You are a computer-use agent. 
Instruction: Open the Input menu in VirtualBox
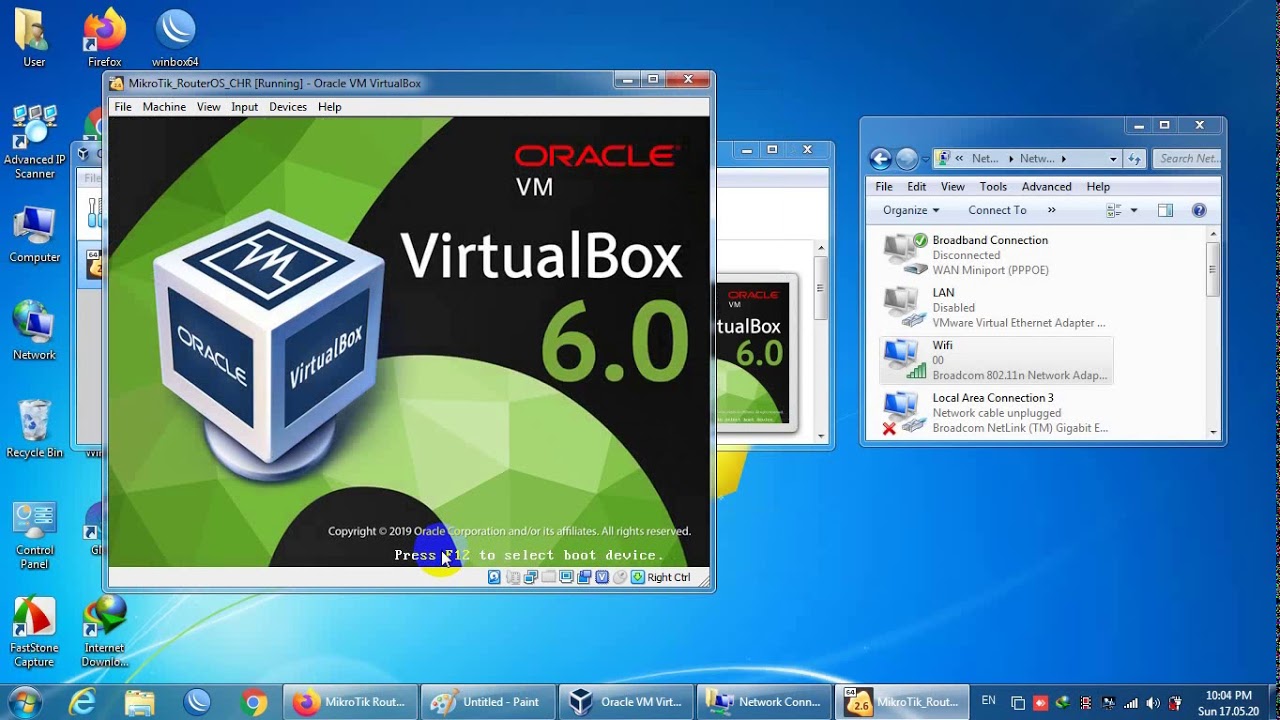[x=244, y=107]
